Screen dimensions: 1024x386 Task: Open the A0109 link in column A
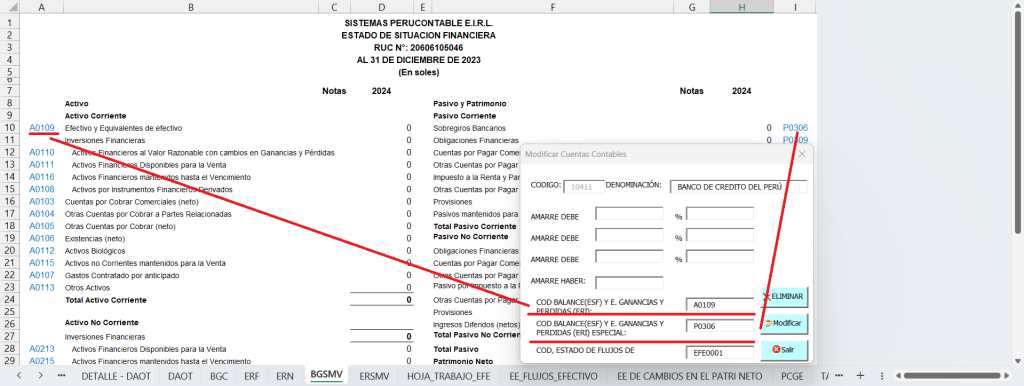point(42,128)
